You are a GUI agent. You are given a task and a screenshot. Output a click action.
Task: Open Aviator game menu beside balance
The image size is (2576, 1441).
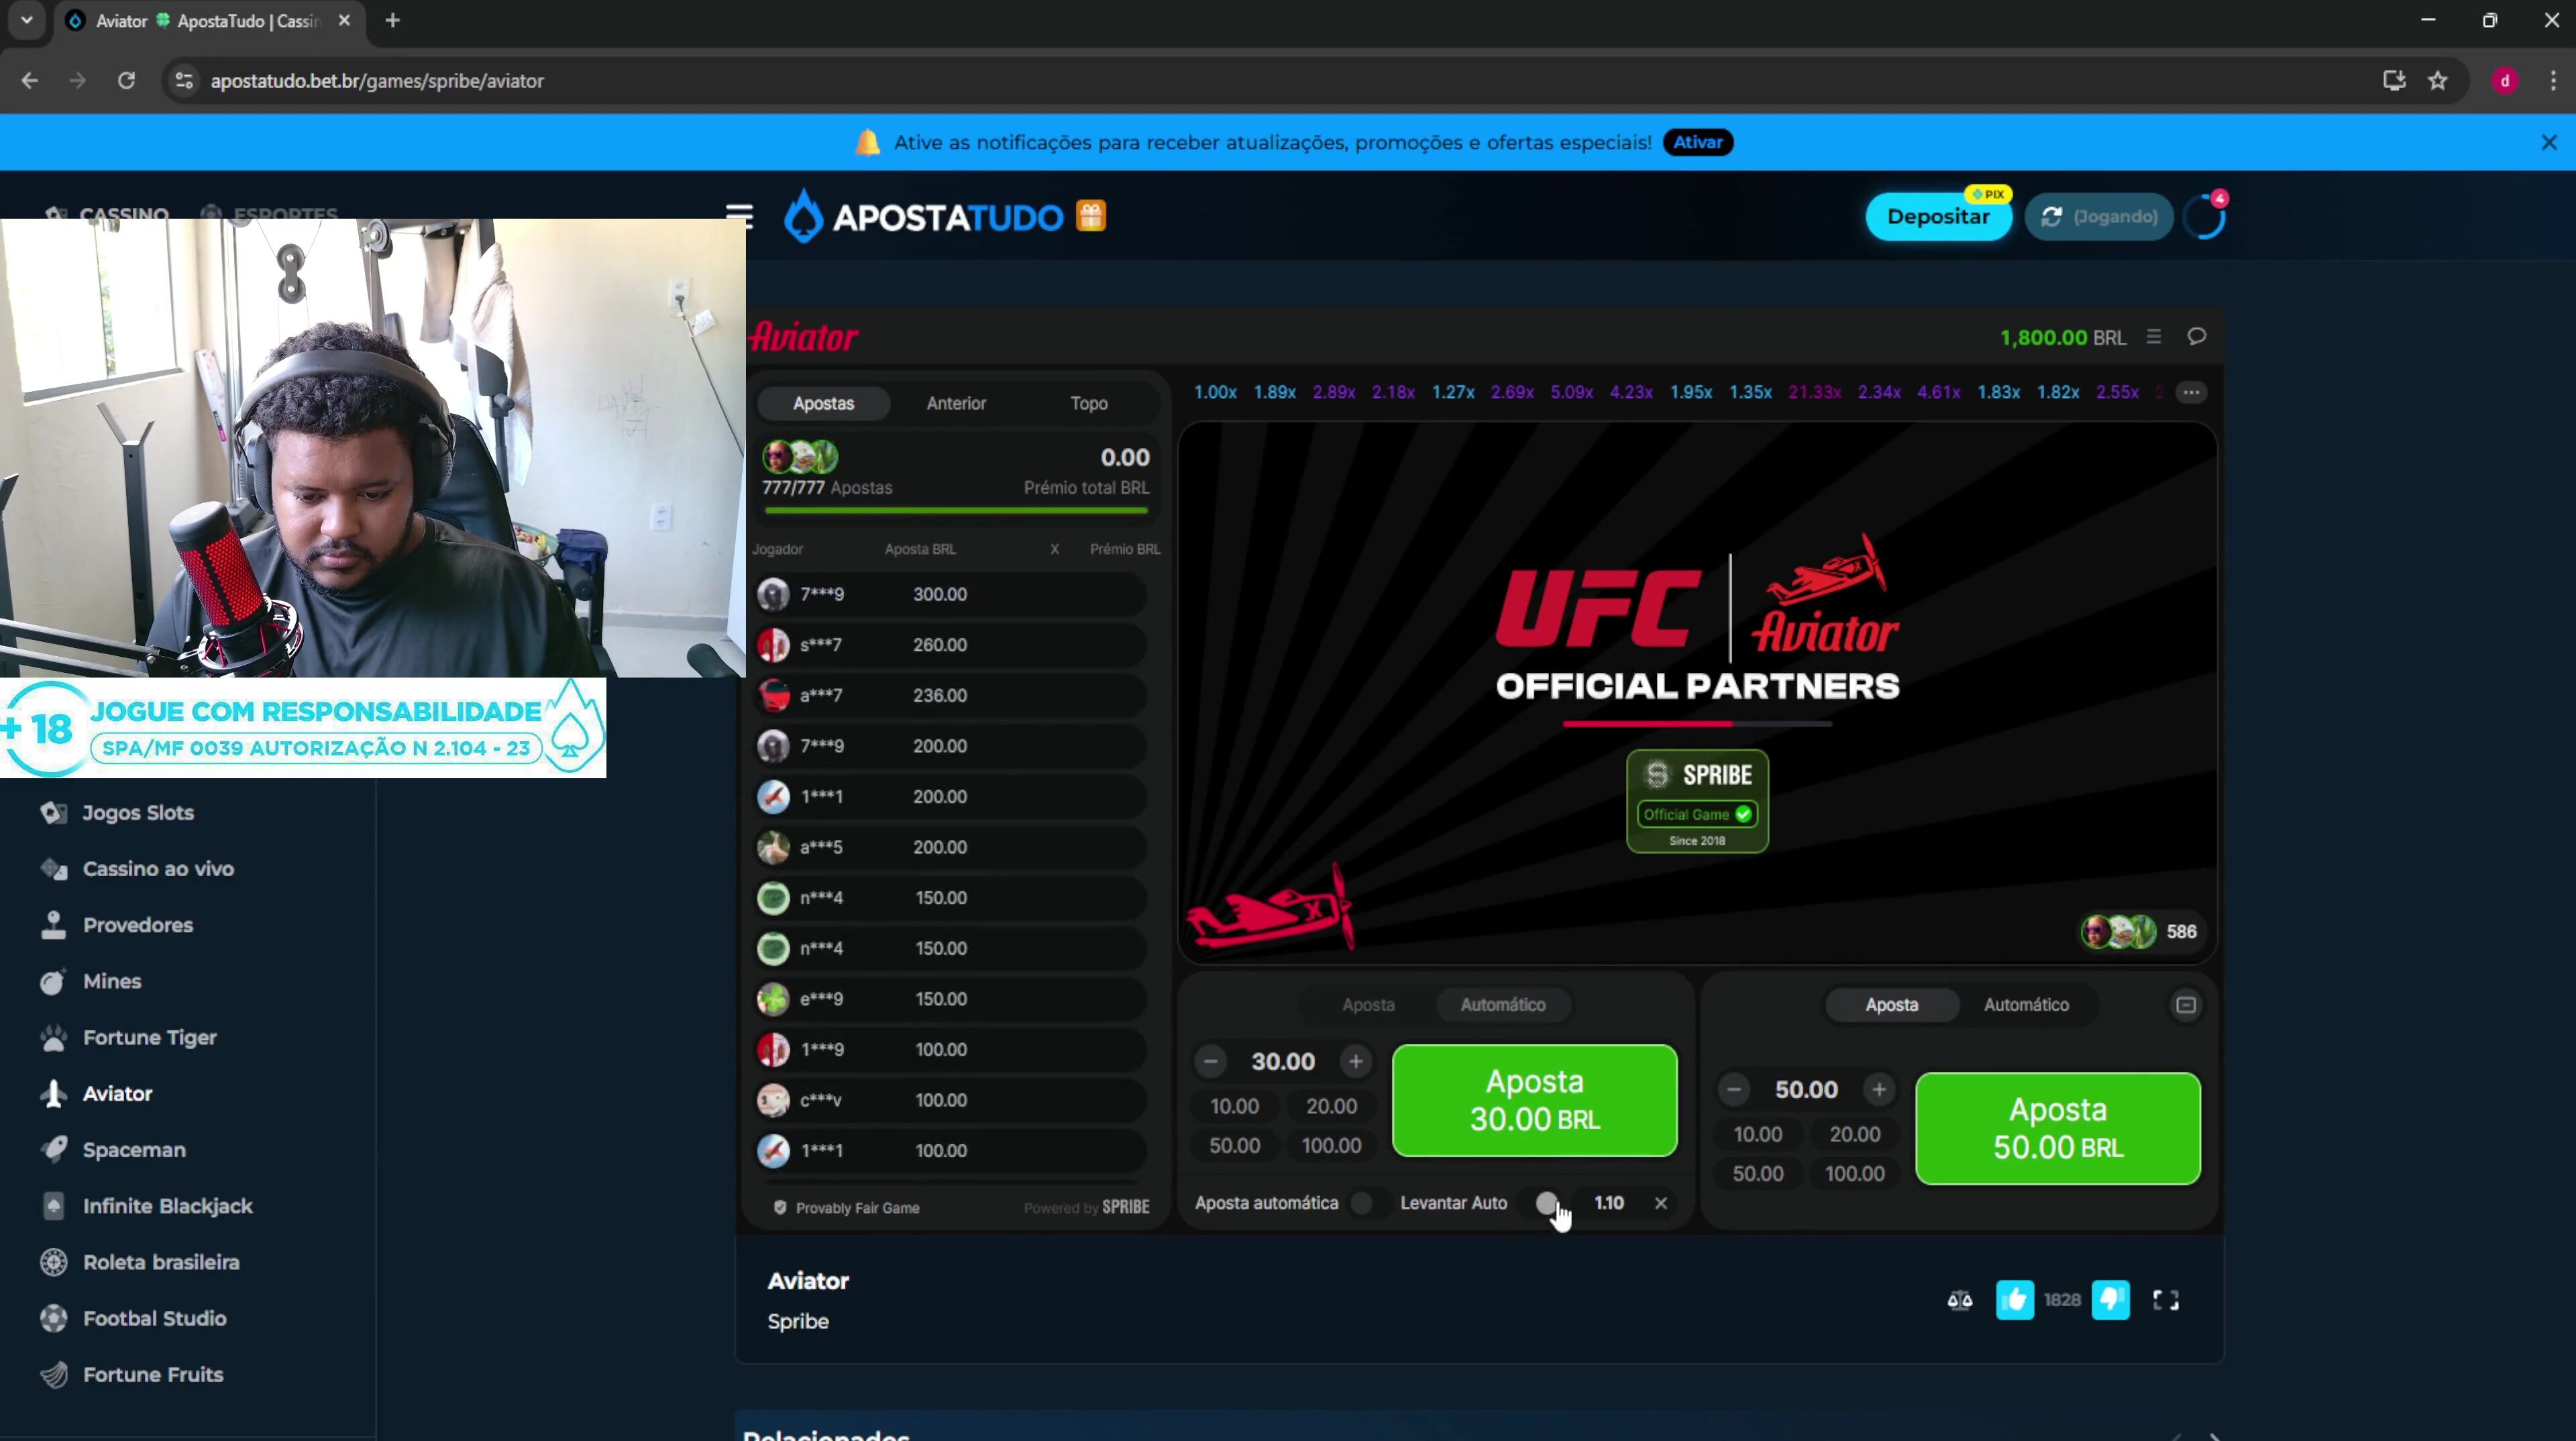pos(2154,337)
